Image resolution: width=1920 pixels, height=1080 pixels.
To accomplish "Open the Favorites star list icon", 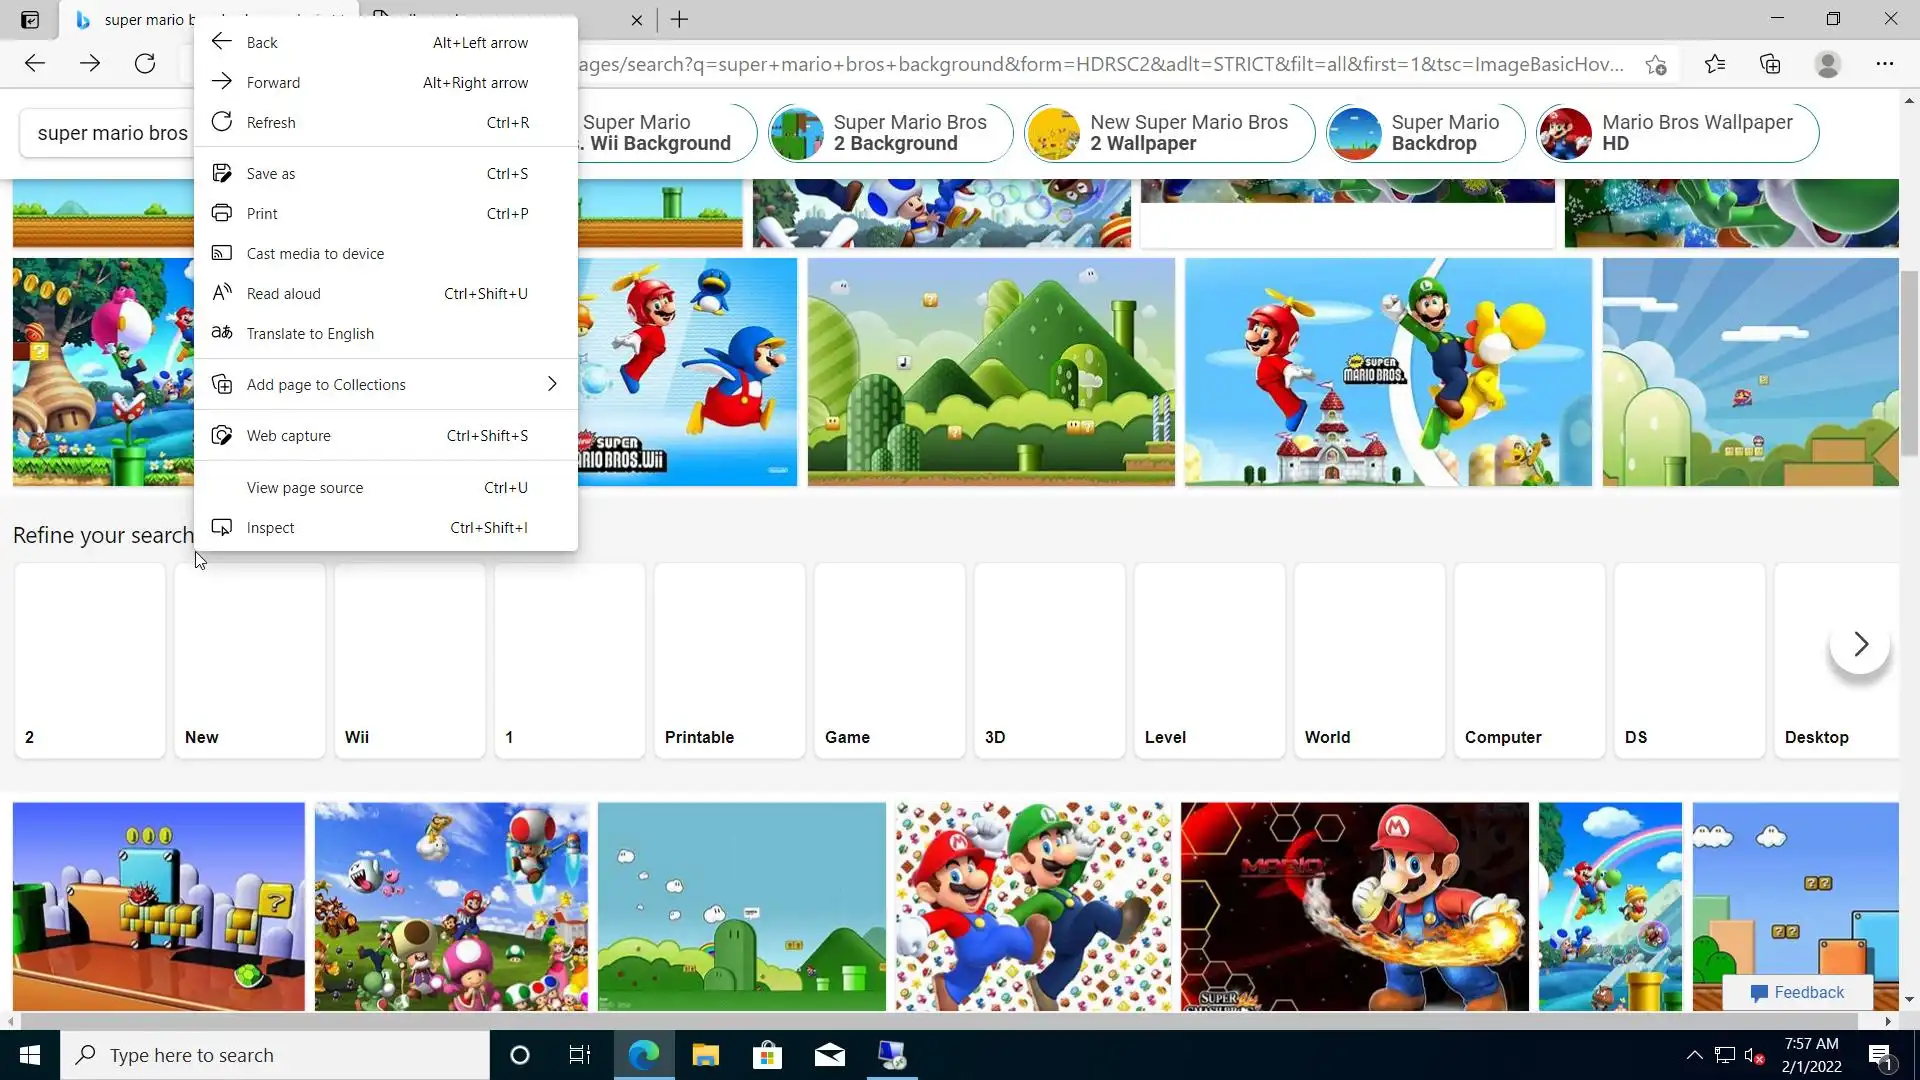I will click(1715, 64).
